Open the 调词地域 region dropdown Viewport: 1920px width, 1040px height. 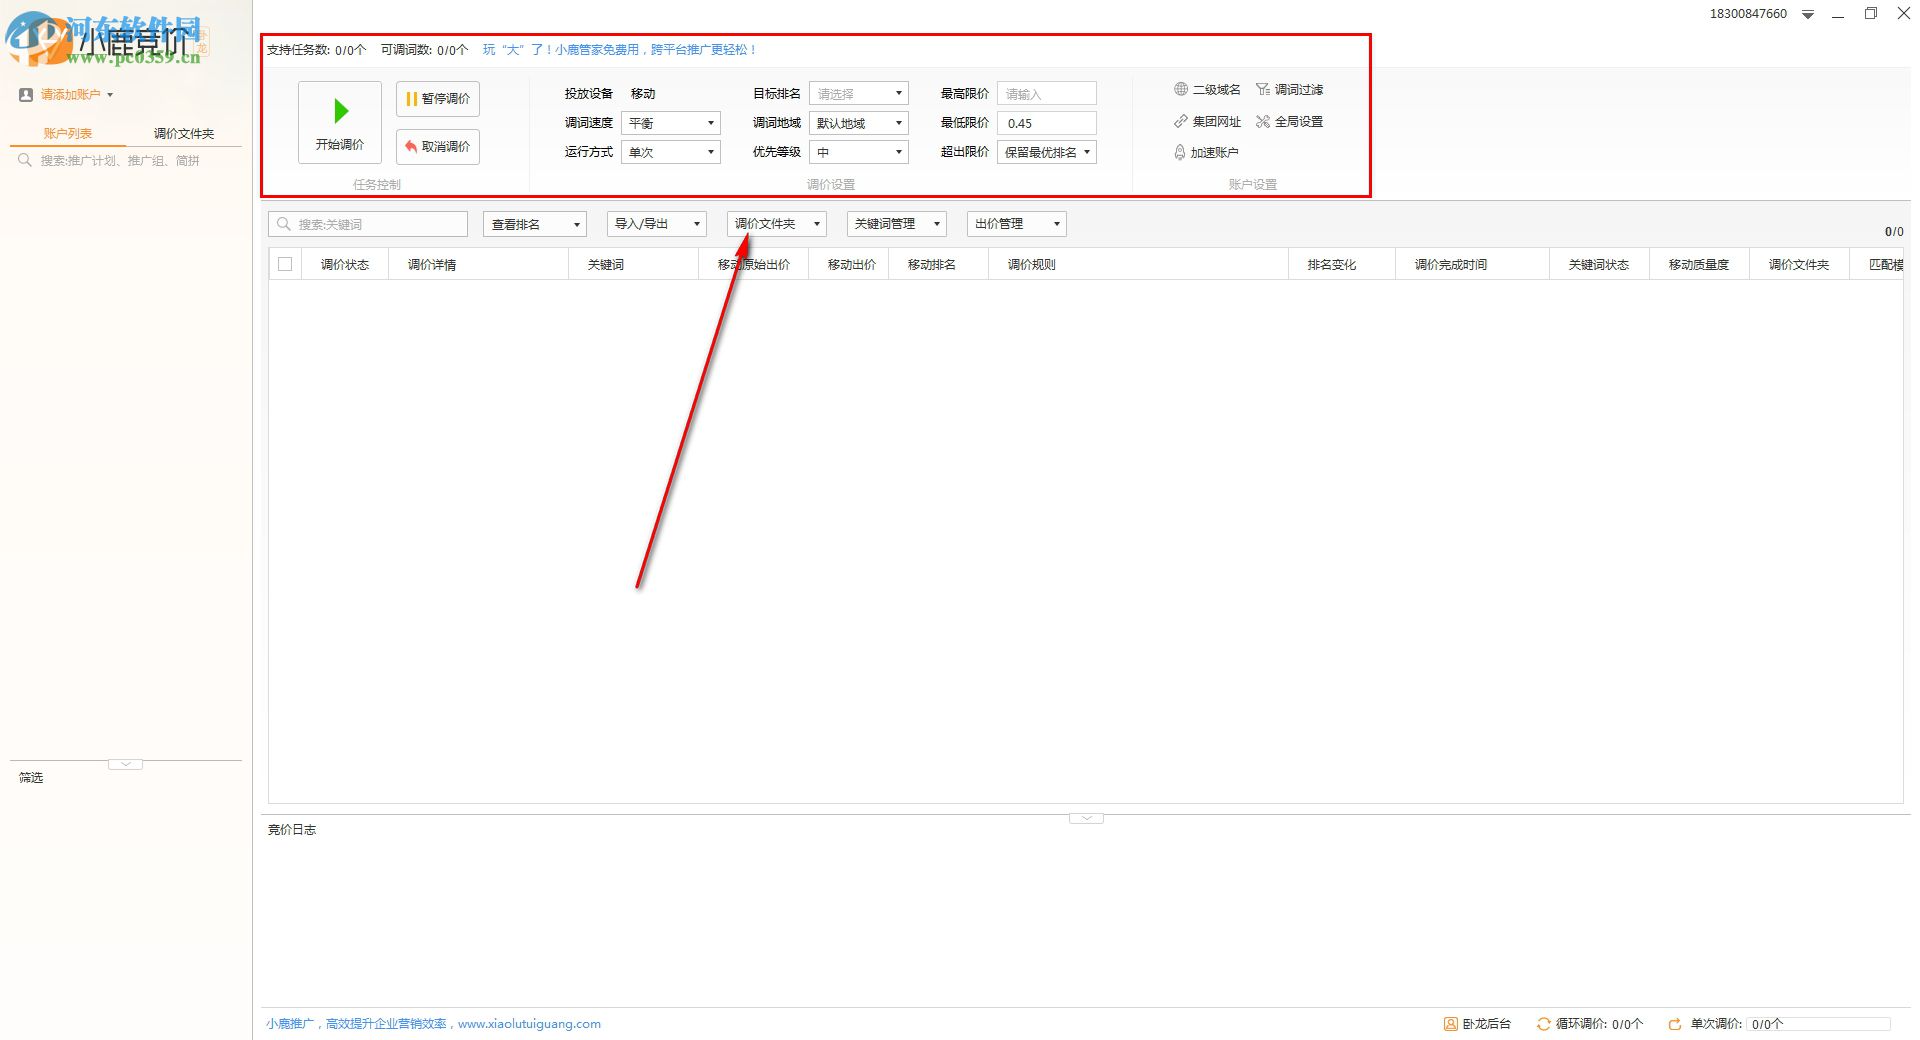(x=859, y=123)
